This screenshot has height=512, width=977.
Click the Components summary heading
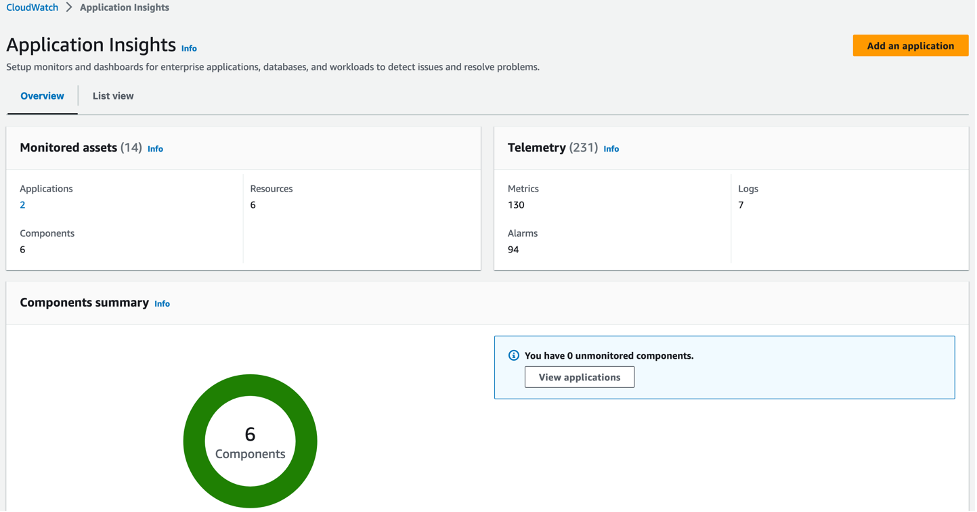84,303
